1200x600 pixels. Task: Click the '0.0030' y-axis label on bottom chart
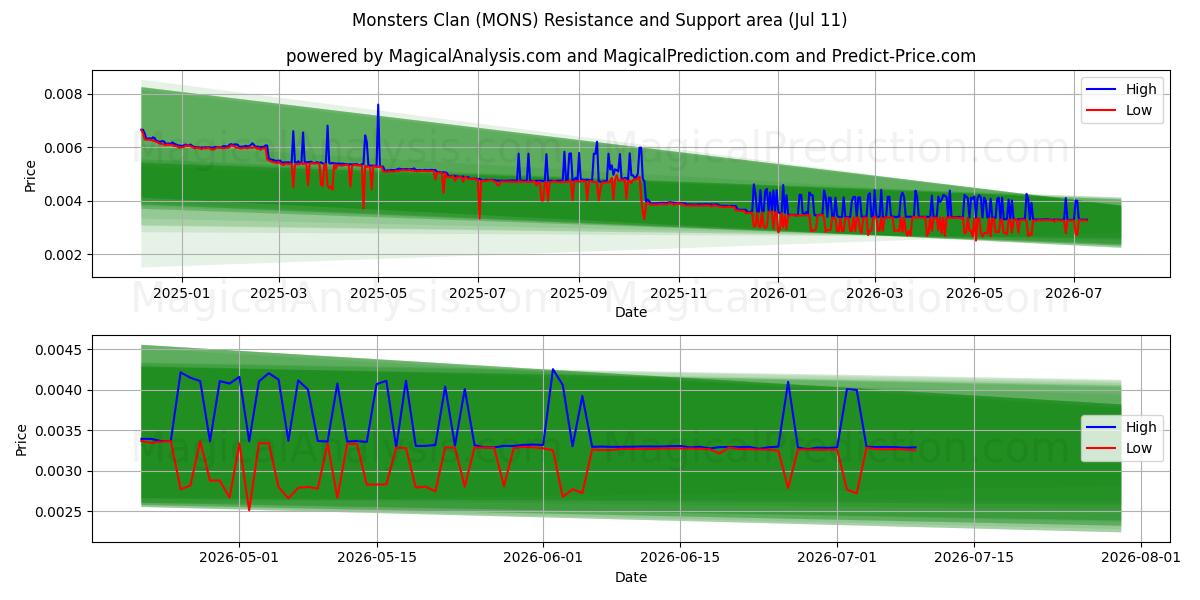click(61, 472)
